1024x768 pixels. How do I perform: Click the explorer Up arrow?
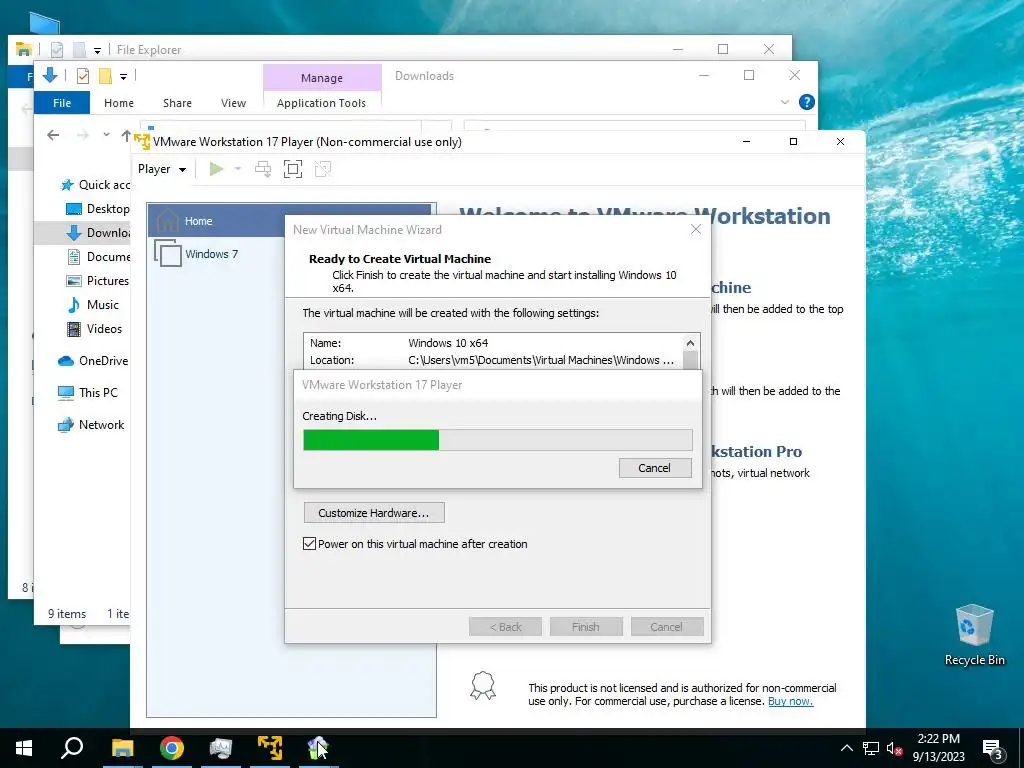click(125, 135)
